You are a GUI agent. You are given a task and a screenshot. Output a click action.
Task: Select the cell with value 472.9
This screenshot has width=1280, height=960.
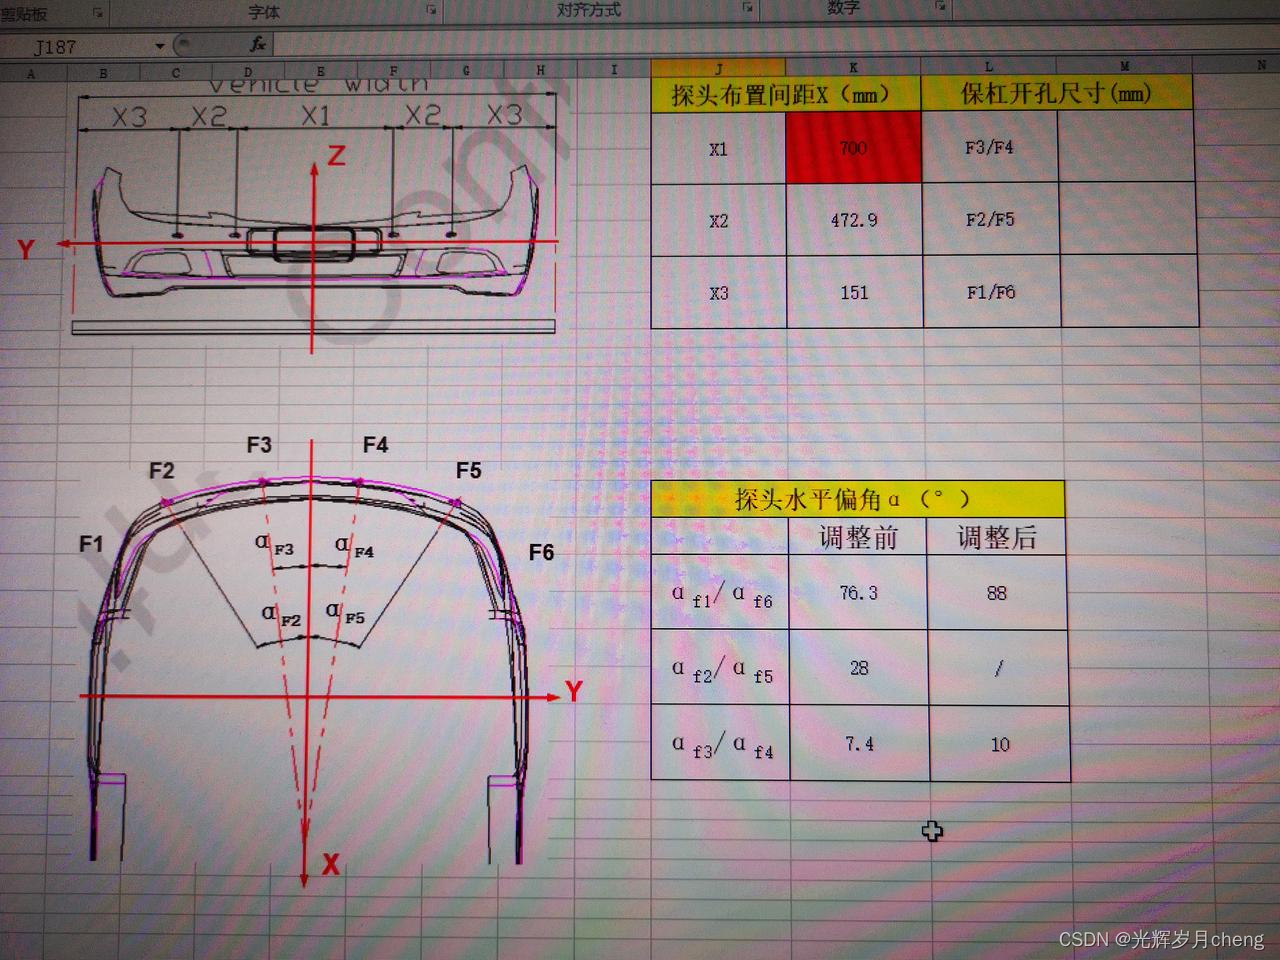tap(854, 220)
